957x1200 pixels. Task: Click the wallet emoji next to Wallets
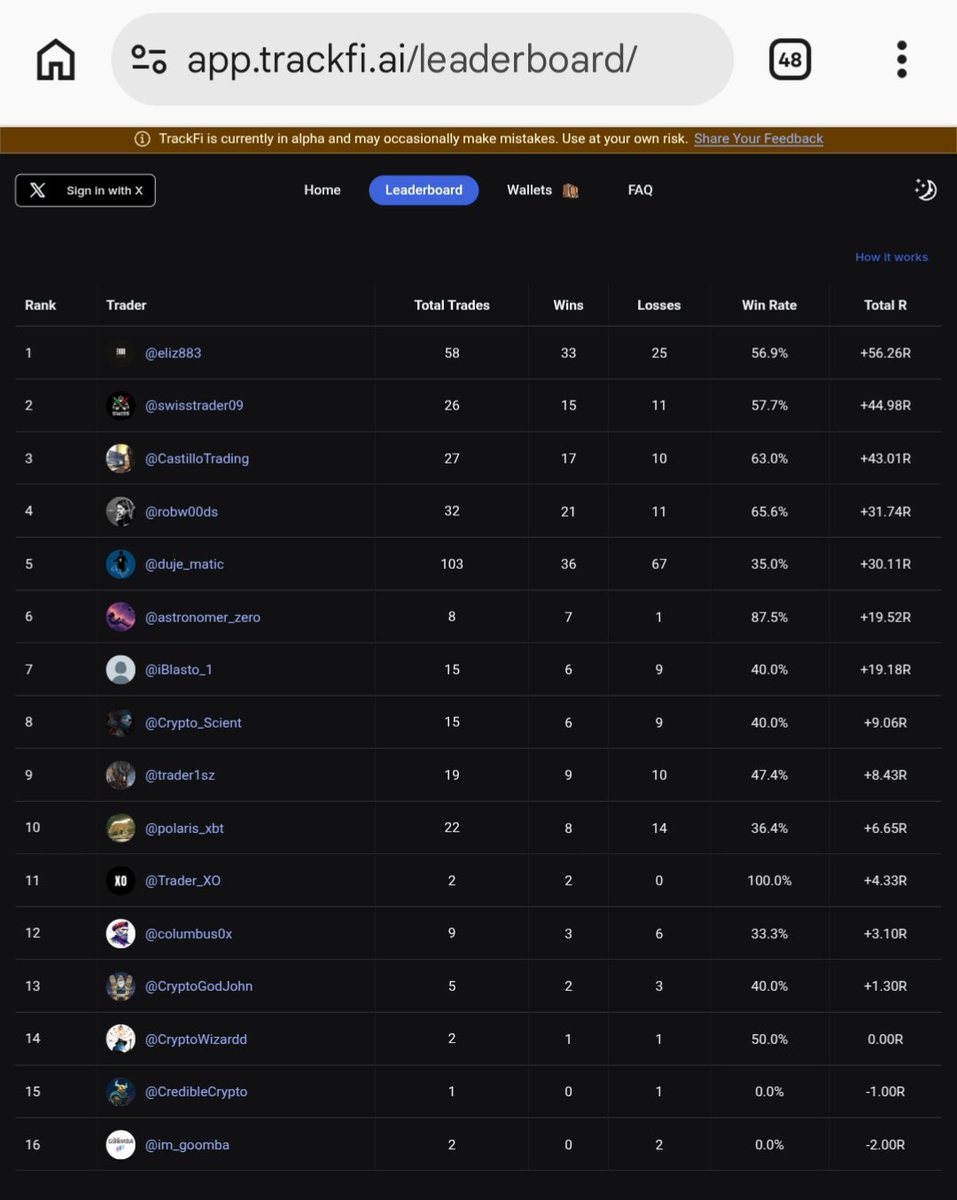[570, 190]
